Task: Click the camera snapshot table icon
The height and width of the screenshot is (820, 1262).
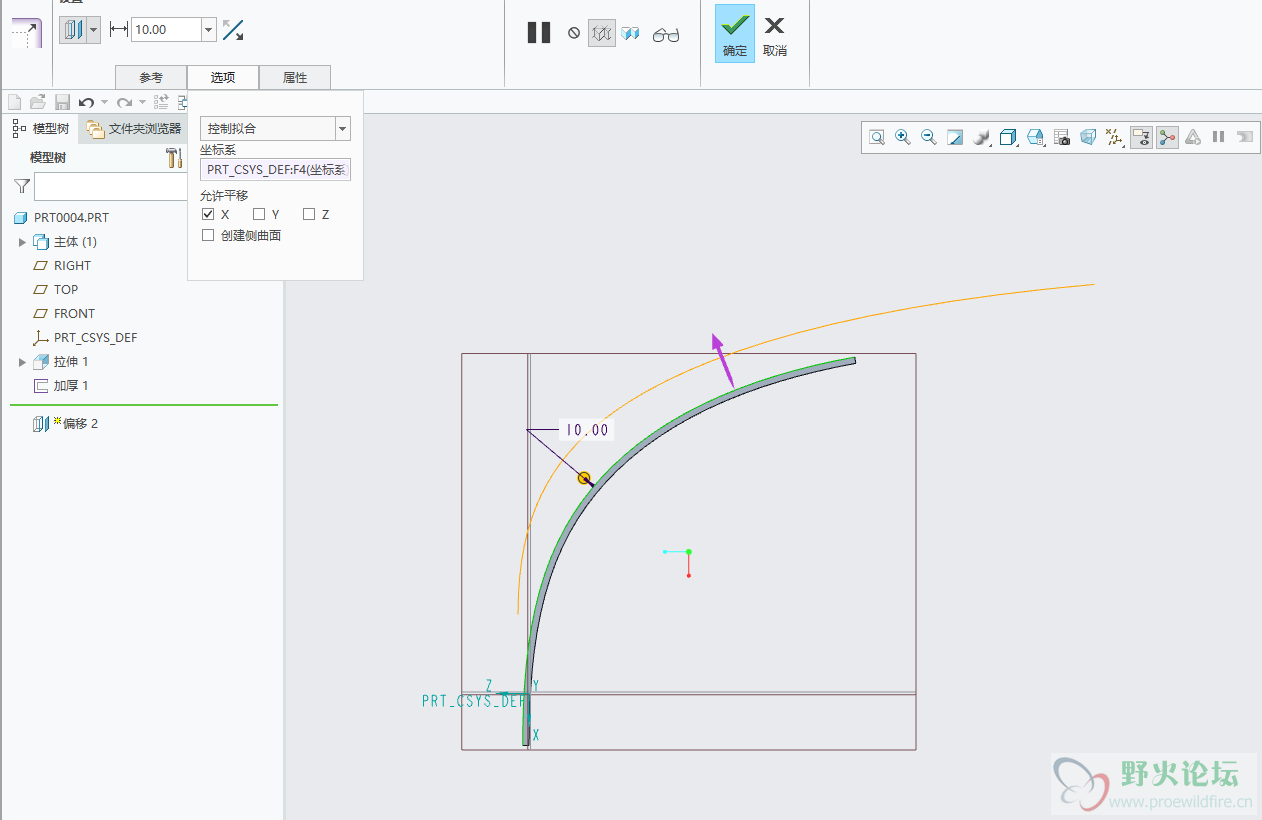Action: [1062, 137]
